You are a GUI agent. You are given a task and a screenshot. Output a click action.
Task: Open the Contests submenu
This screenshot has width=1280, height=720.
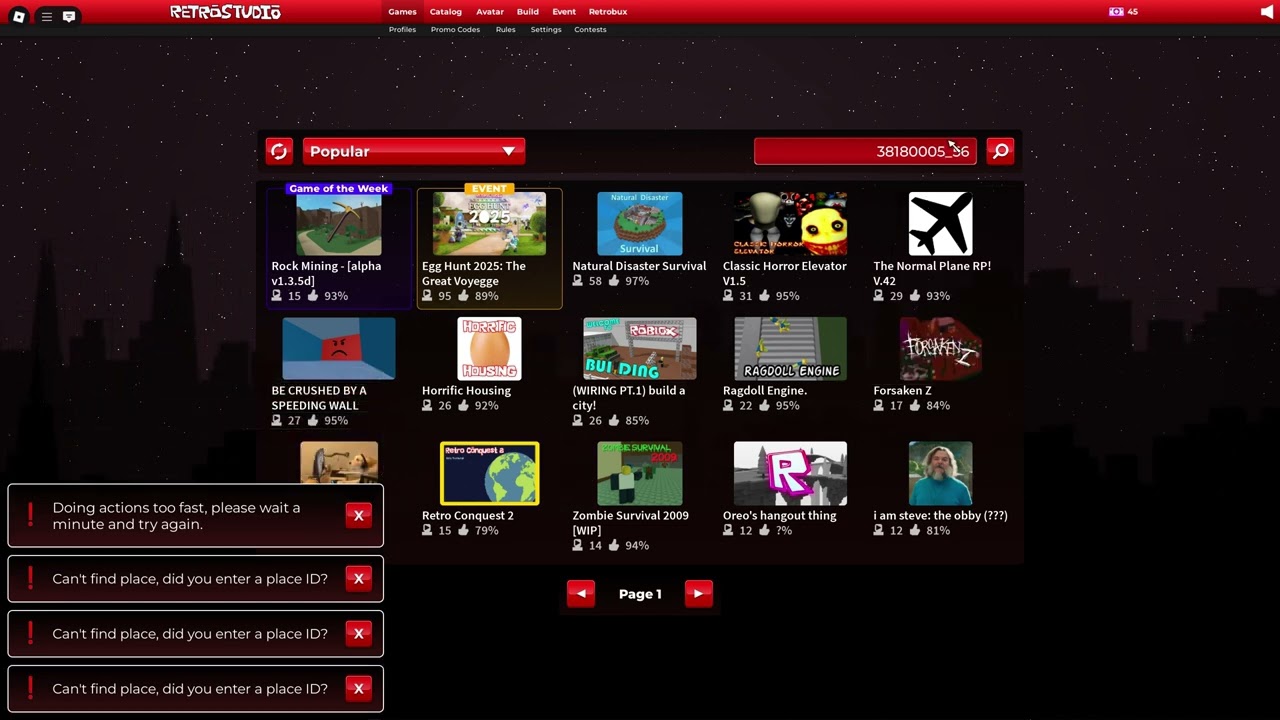(x=590, y=30)
